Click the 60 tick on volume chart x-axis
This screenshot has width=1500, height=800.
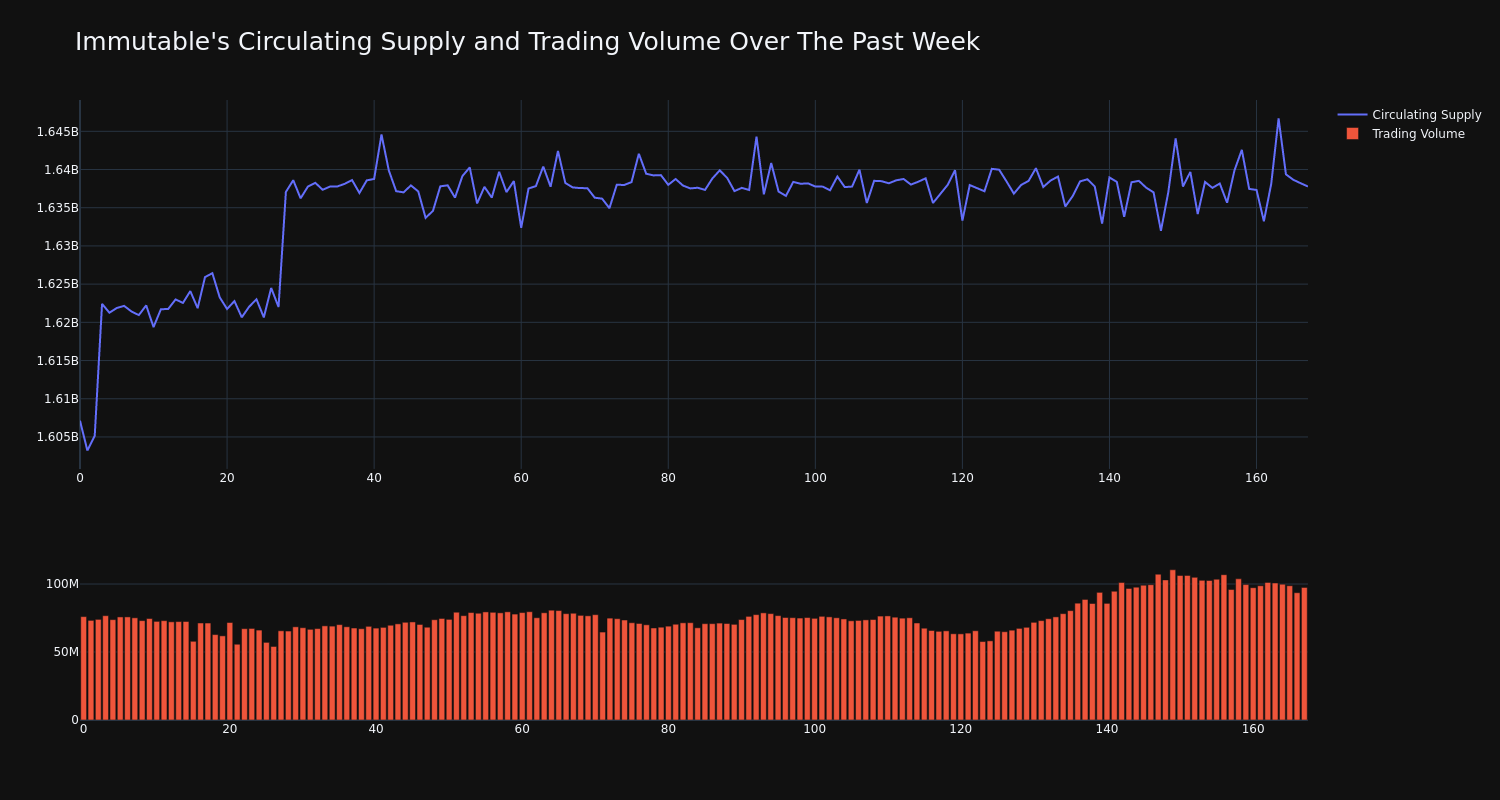(x=522, y=729)
